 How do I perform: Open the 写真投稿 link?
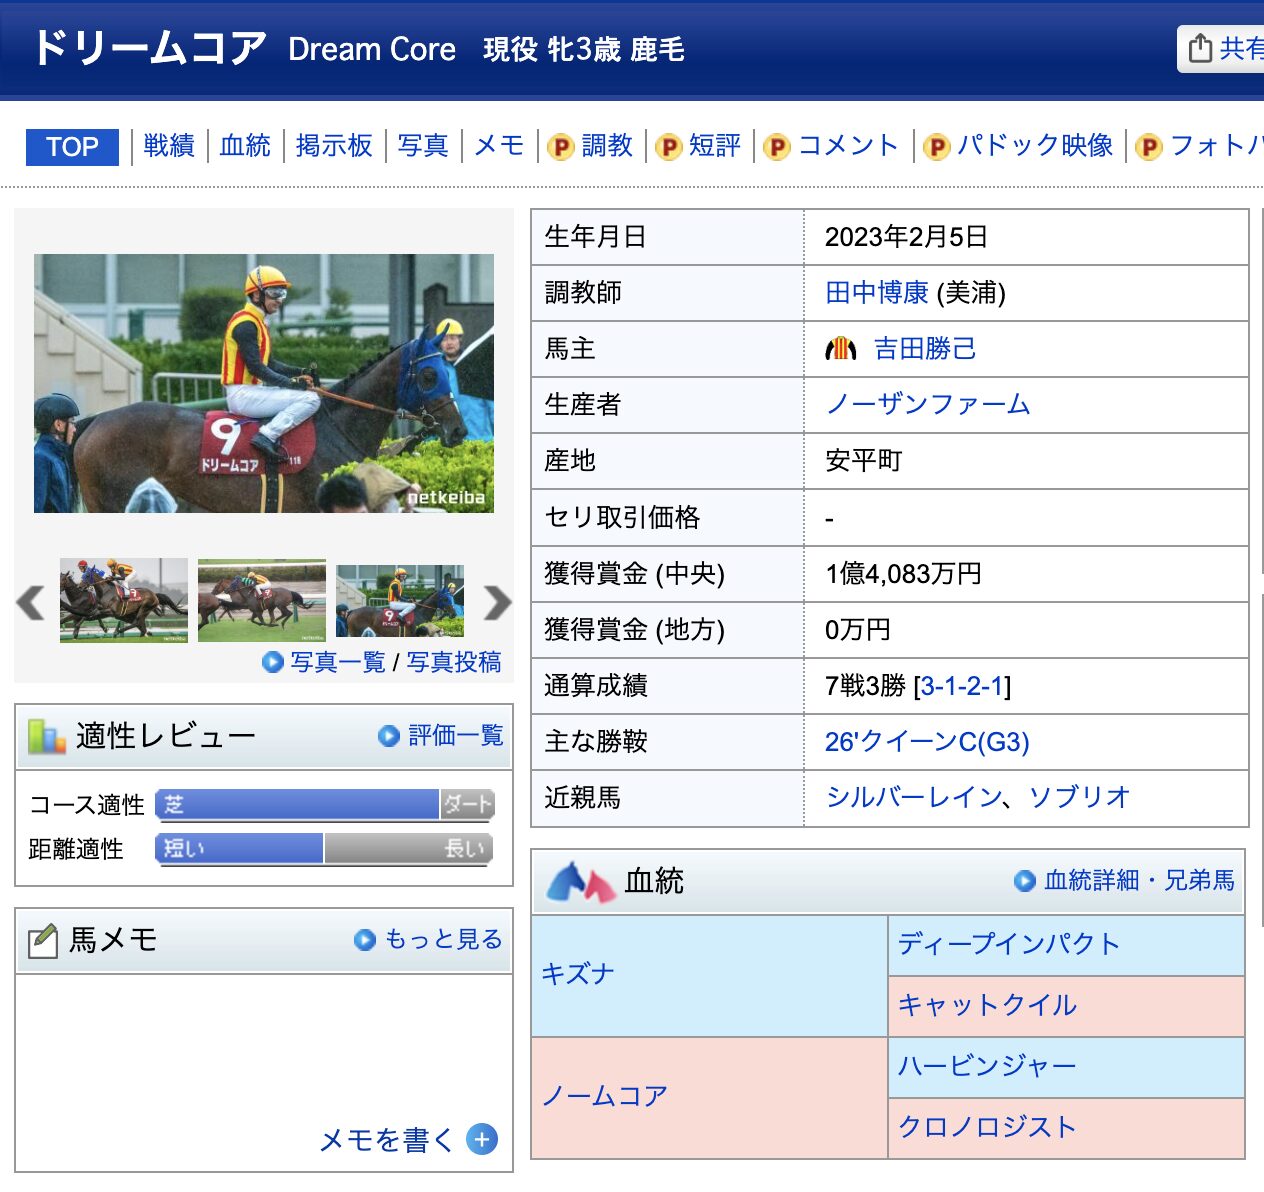pos(454,662)
